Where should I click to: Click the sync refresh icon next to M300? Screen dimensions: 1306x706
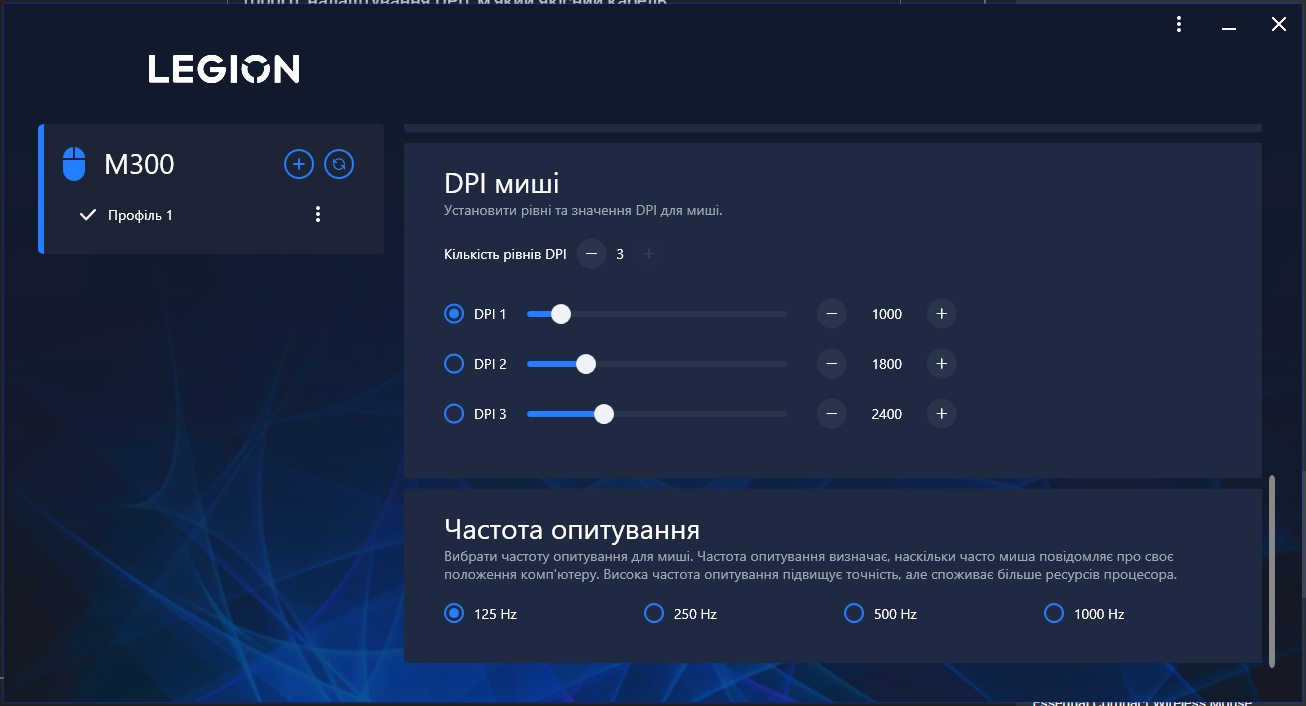[x=339, y=164]
